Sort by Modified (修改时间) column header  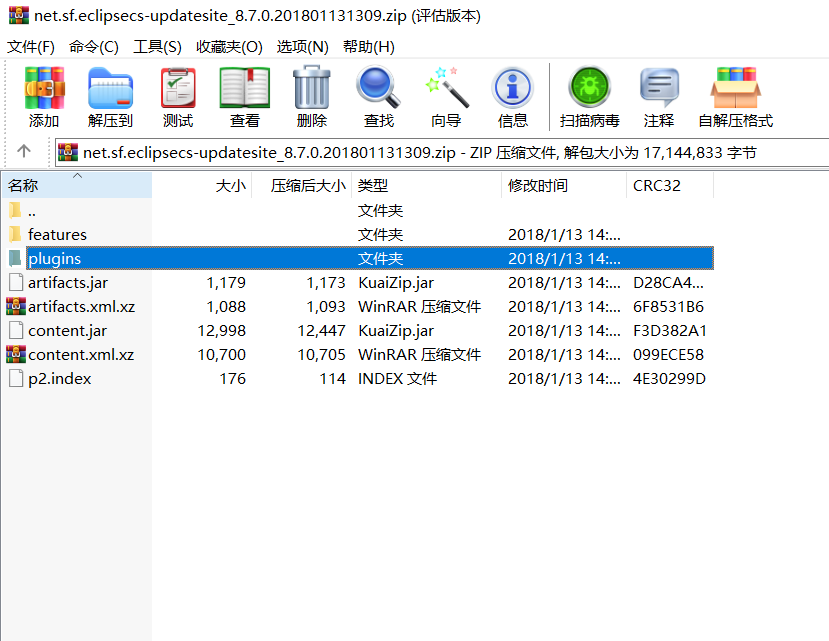[564, 185]
